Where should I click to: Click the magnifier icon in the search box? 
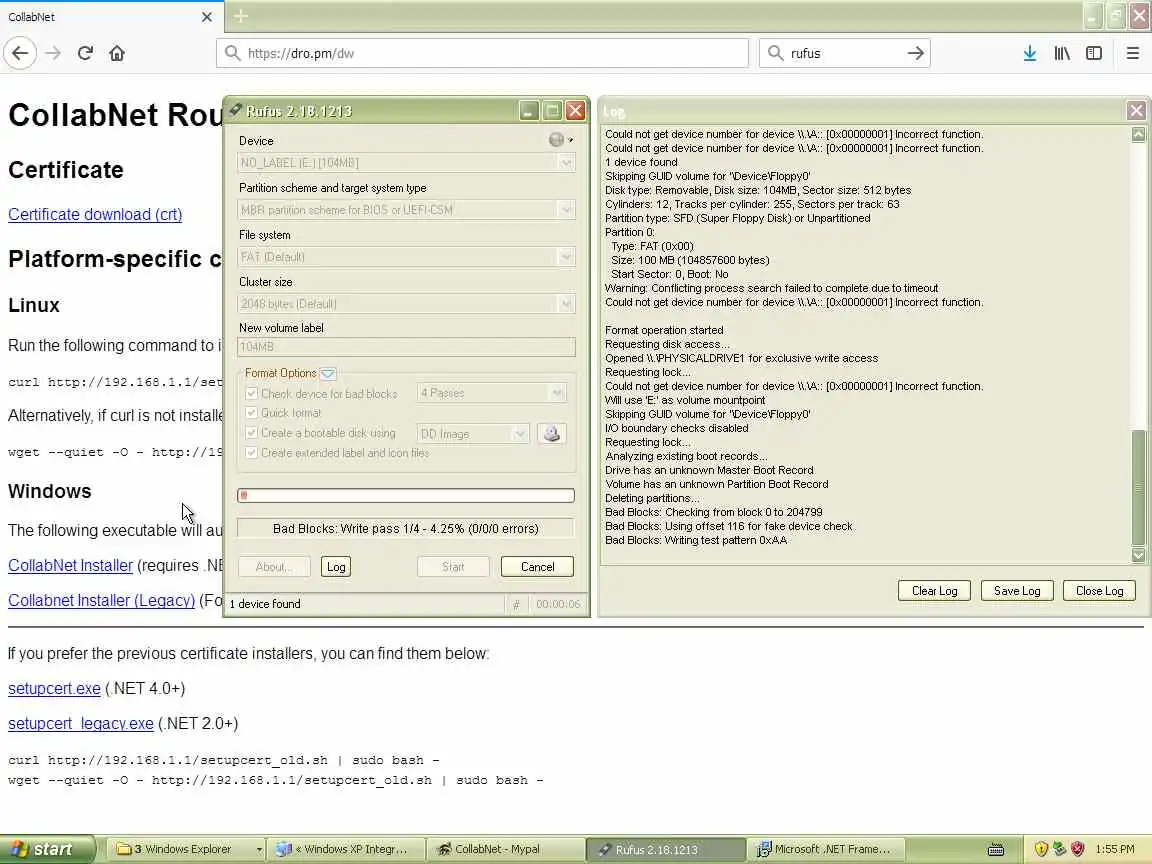pyautogui.click(x=774, y=53)
